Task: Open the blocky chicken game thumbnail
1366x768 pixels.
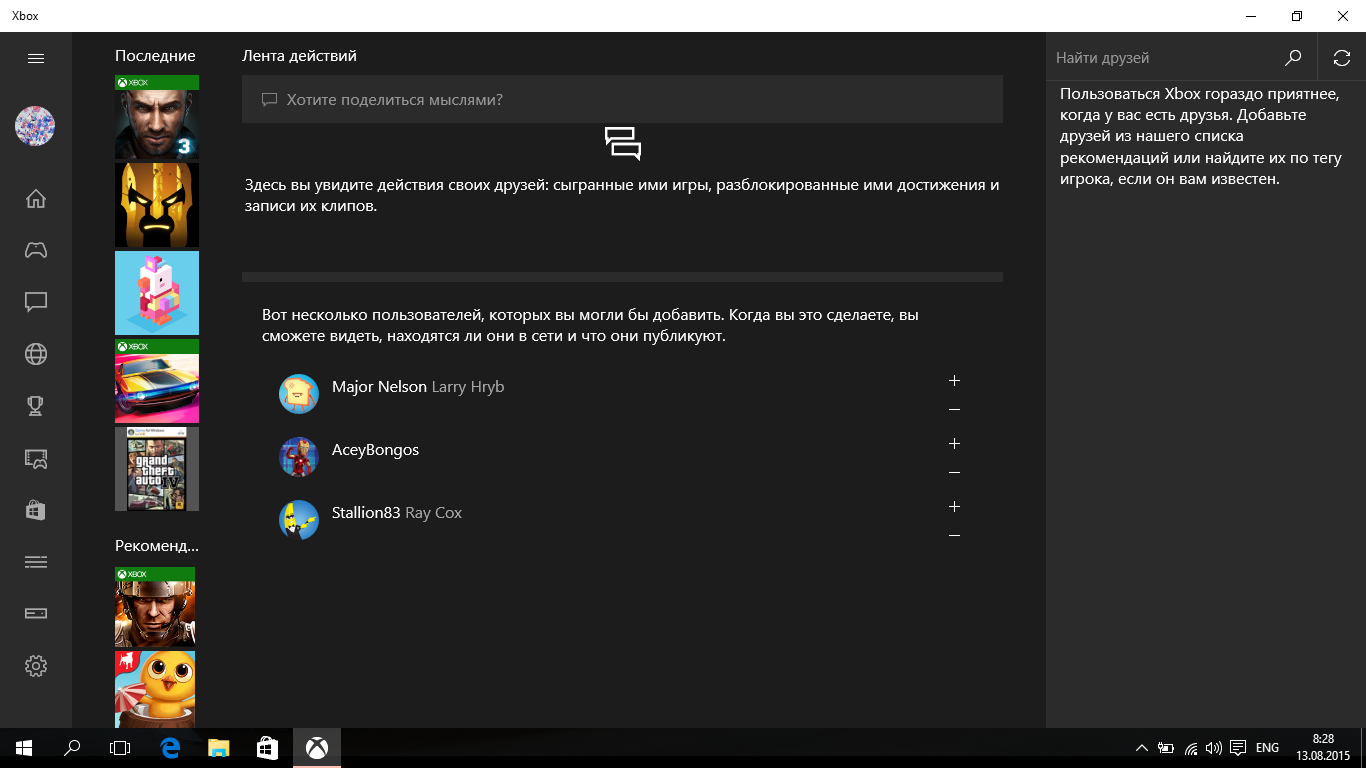Action: 157,293
